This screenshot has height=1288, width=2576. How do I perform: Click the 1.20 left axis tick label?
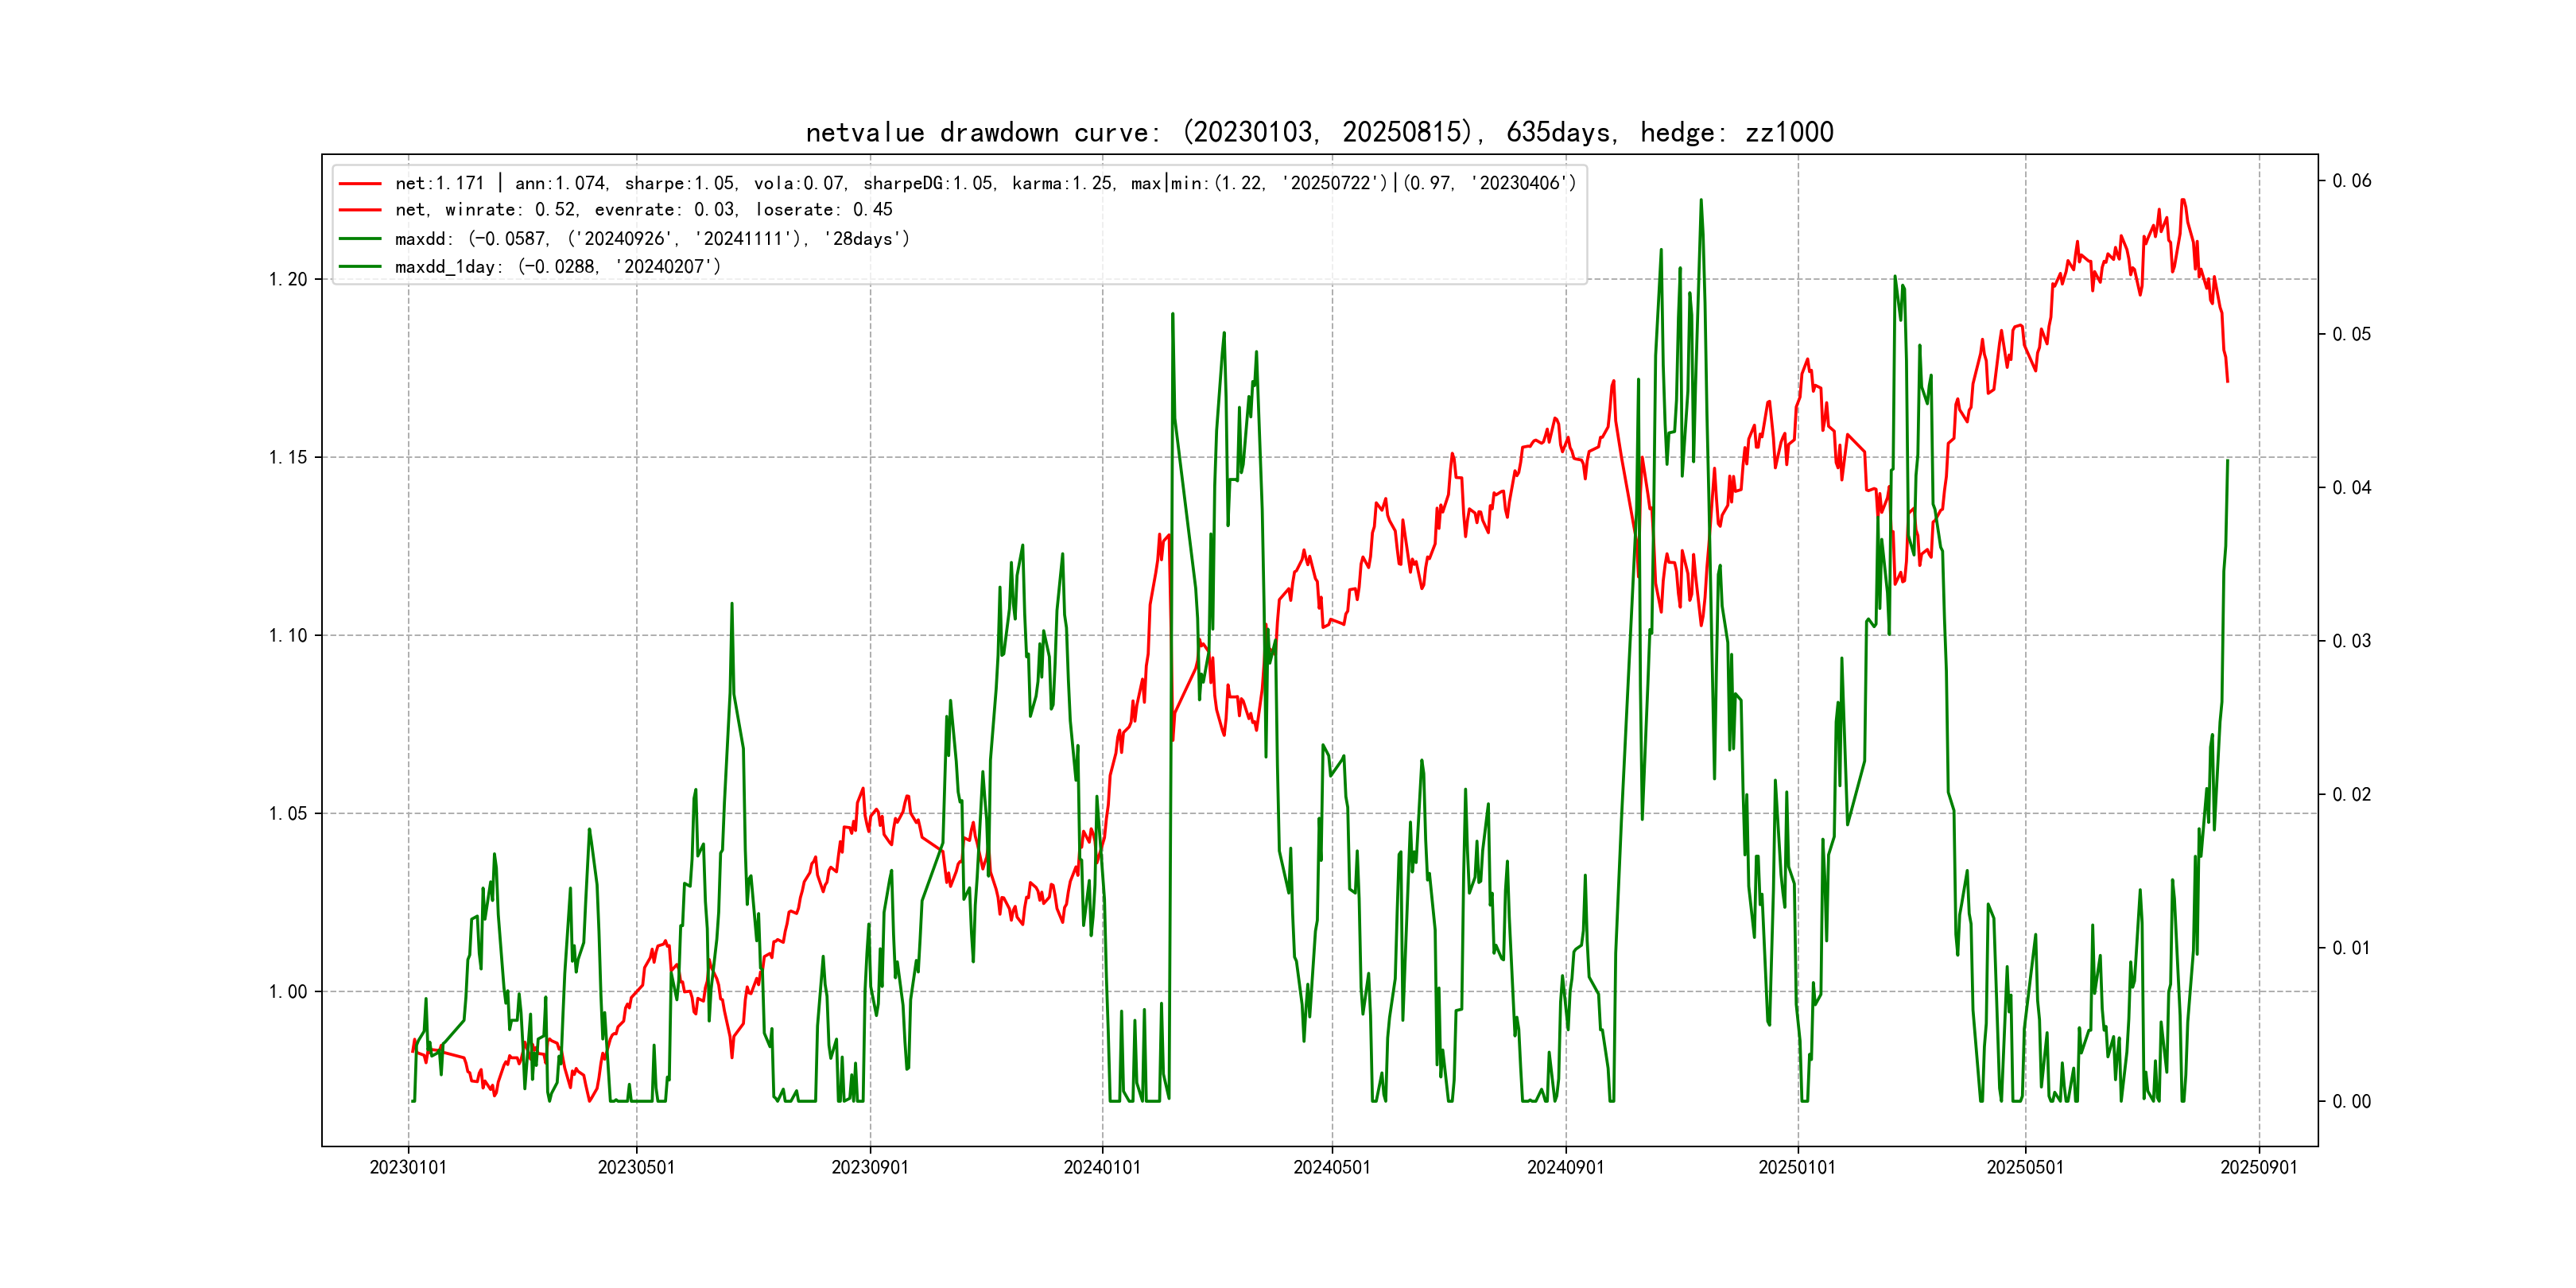288,280
